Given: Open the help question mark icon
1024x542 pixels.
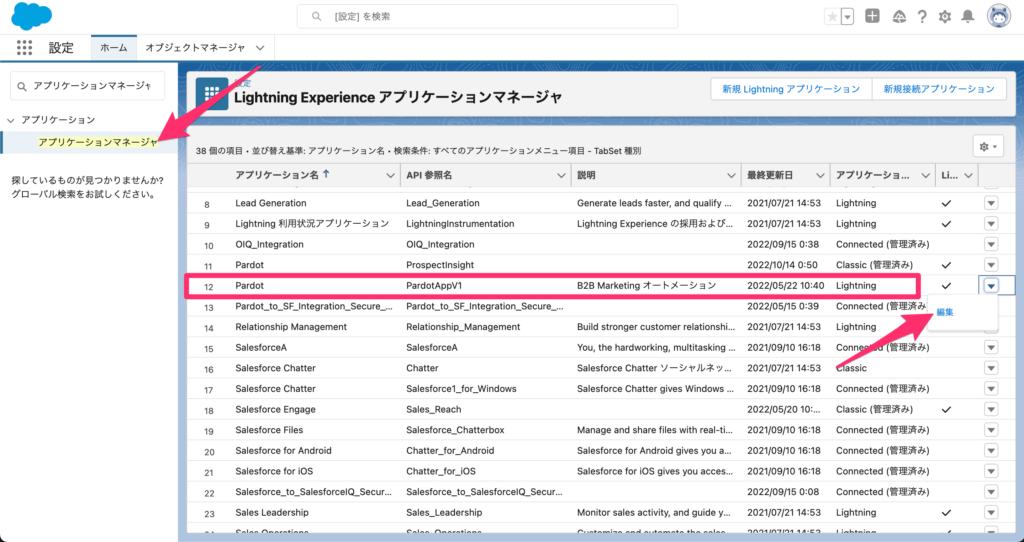Looking at the screenshot, I should tap(921, 17).
